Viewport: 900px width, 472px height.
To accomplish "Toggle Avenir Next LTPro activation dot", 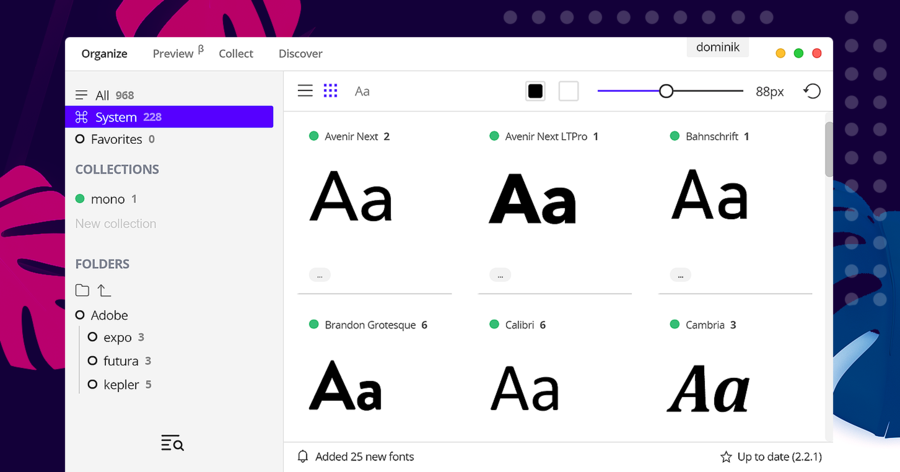I will (494, 136).
